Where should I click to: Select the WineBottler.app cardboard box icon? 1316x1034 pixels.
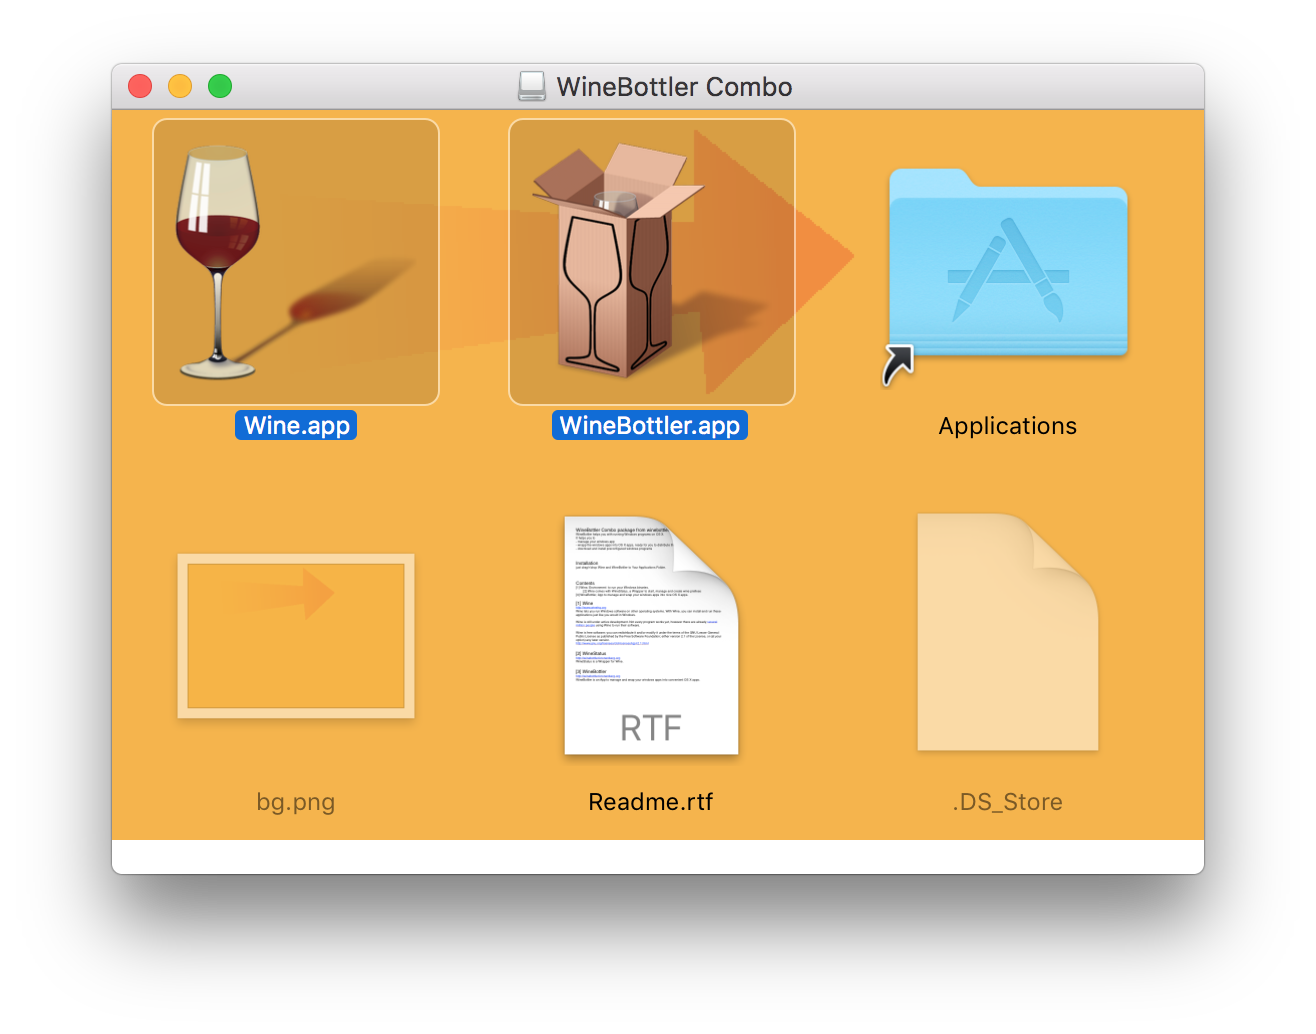click(x=652, y=262)
